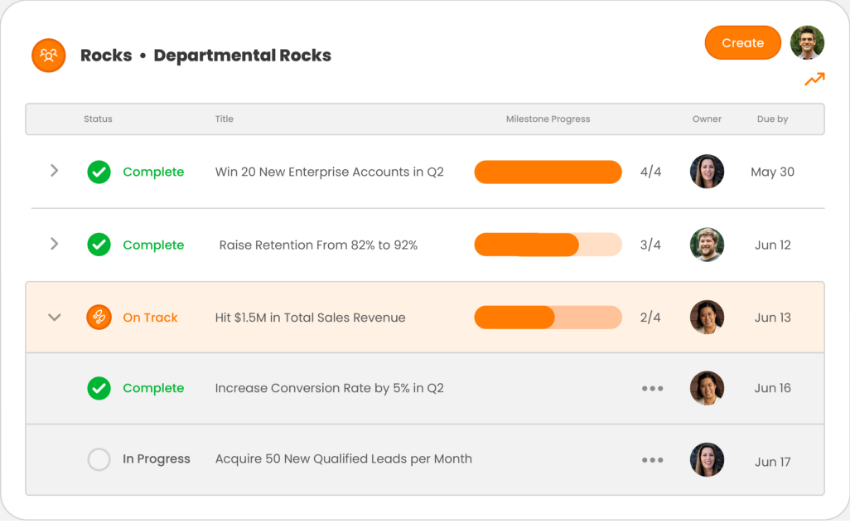The image size is (850, 521).
Task: Click the Create button
Action: pyautogui.click(x=742, y=43)
